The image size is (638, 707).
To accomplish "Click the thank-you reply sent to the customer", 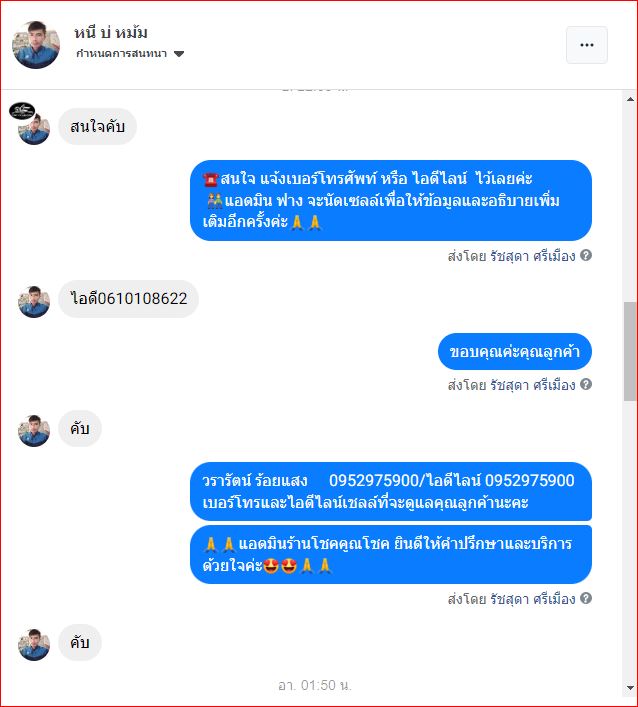I will pyautogui.click(x=514, y=352).
